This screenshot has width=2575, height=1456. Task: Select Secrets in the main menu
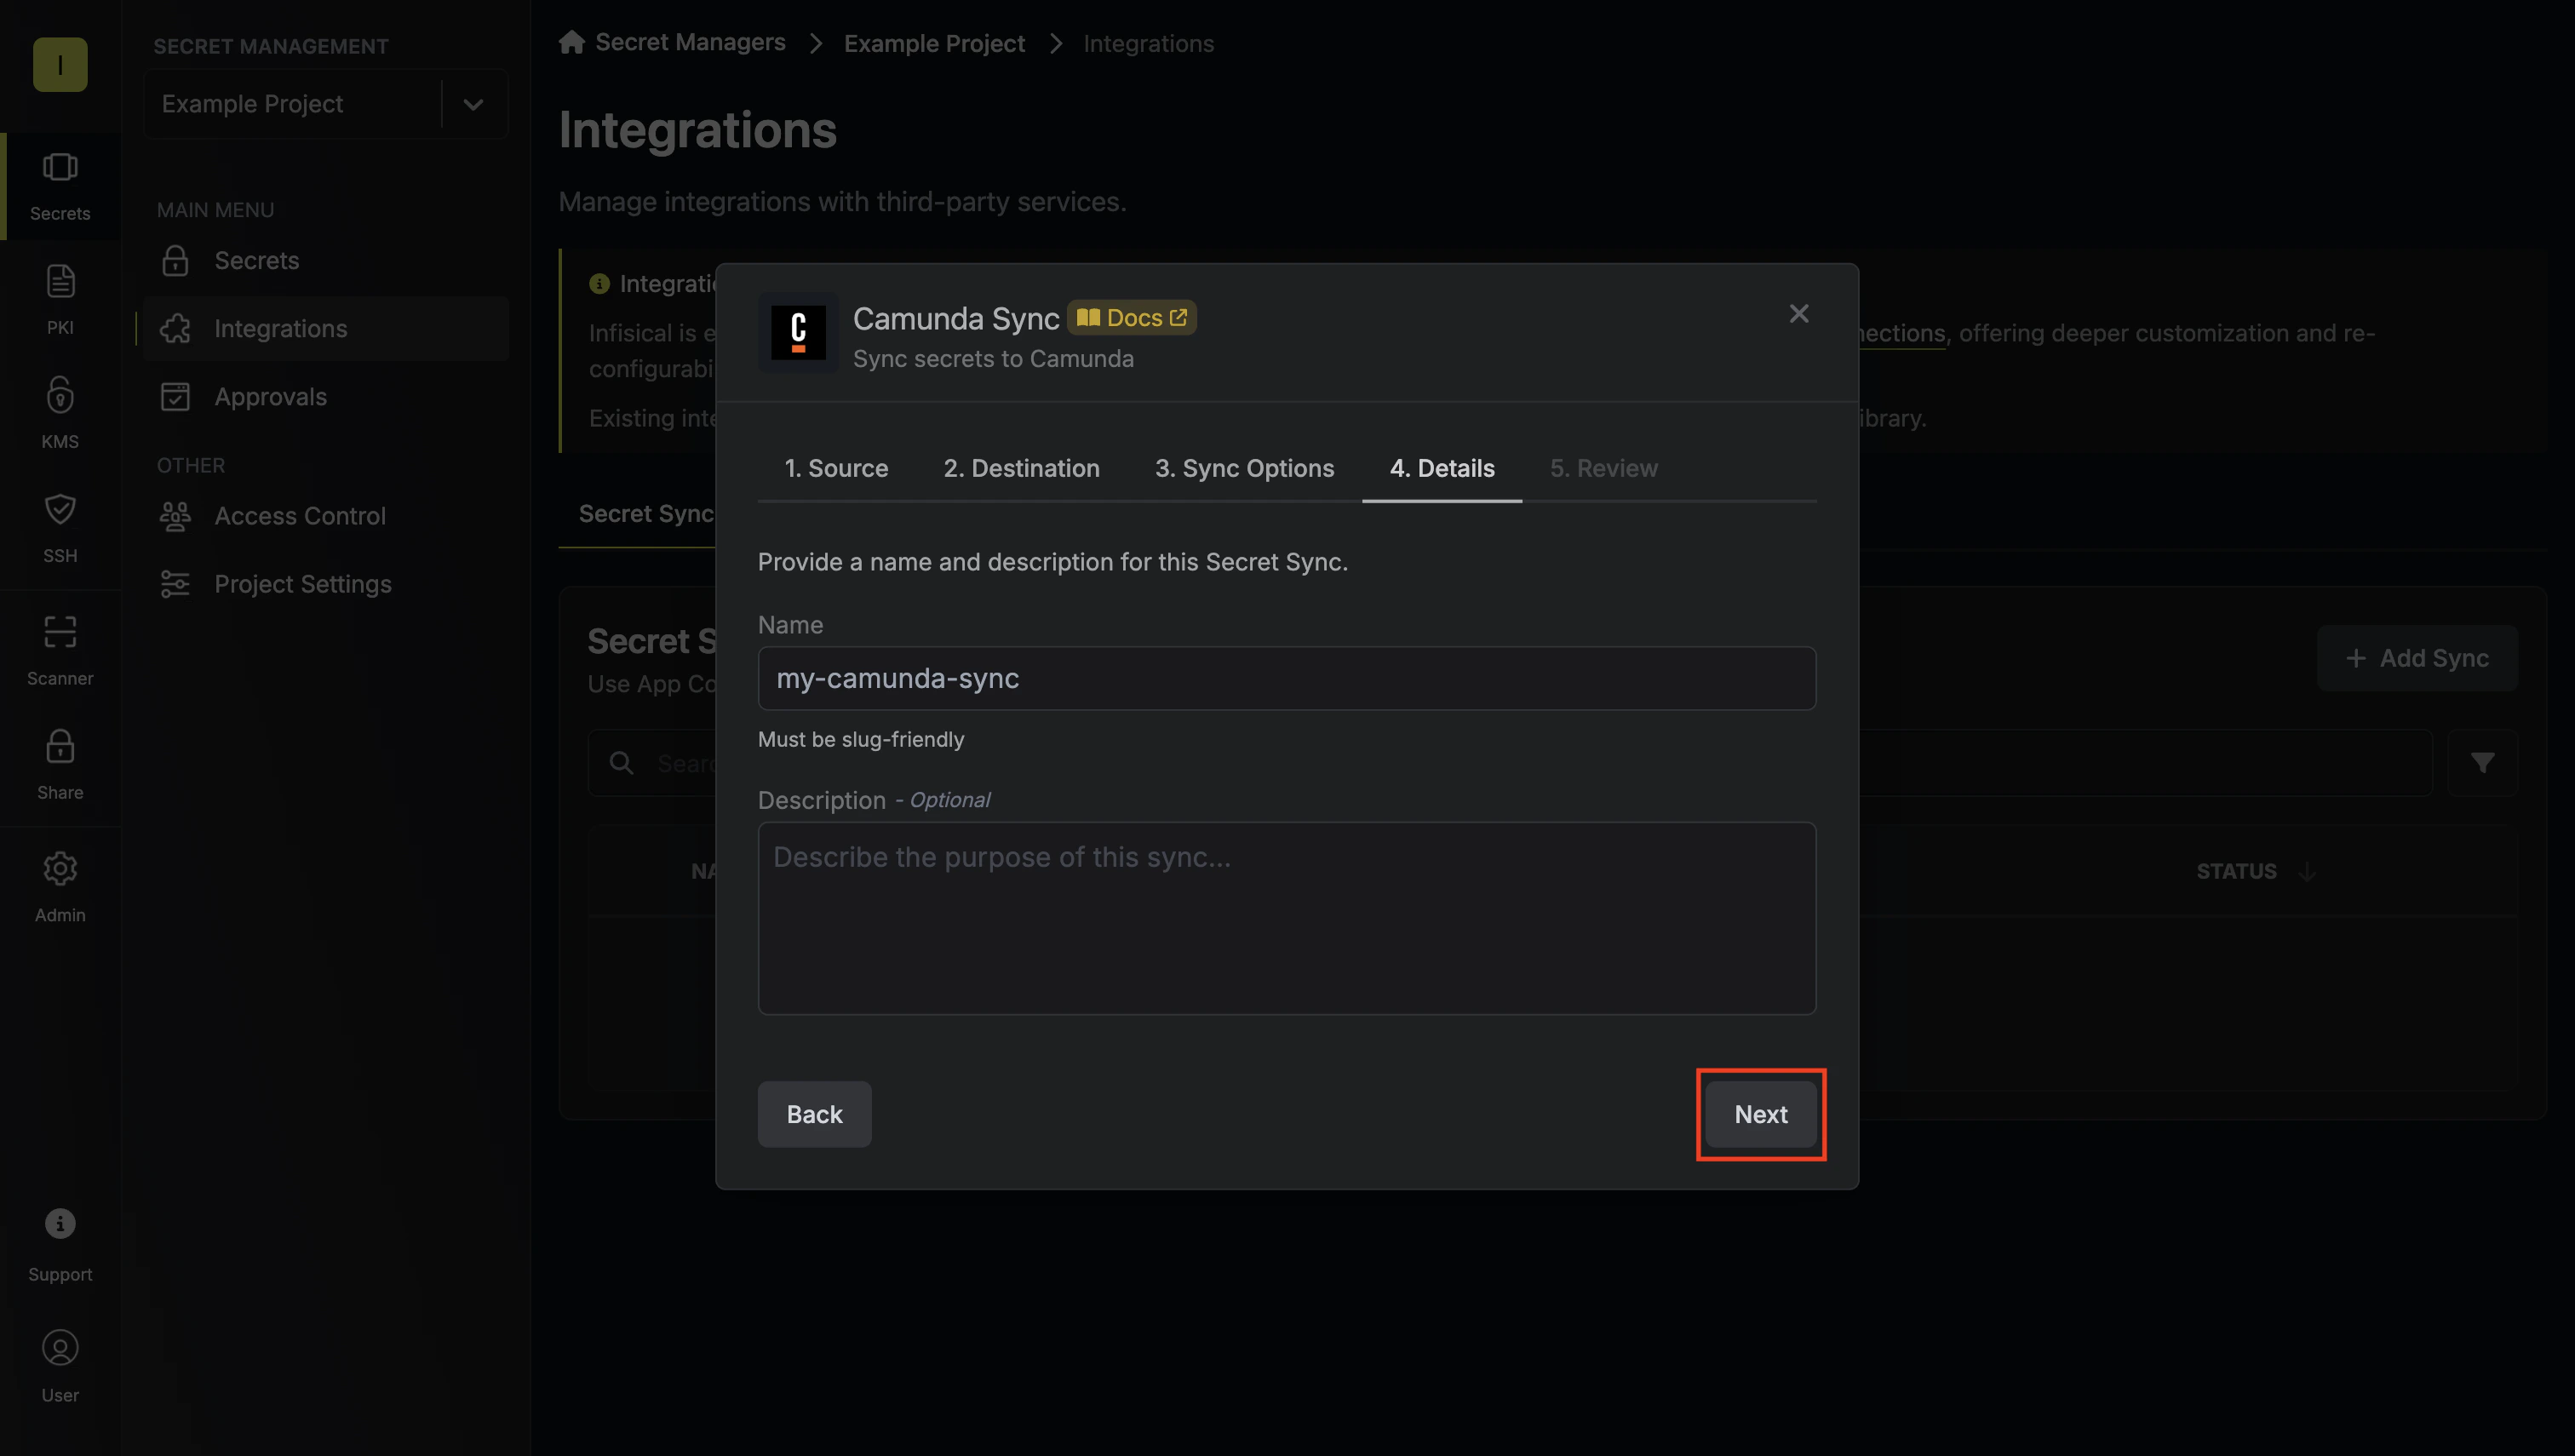click(326, 260)
